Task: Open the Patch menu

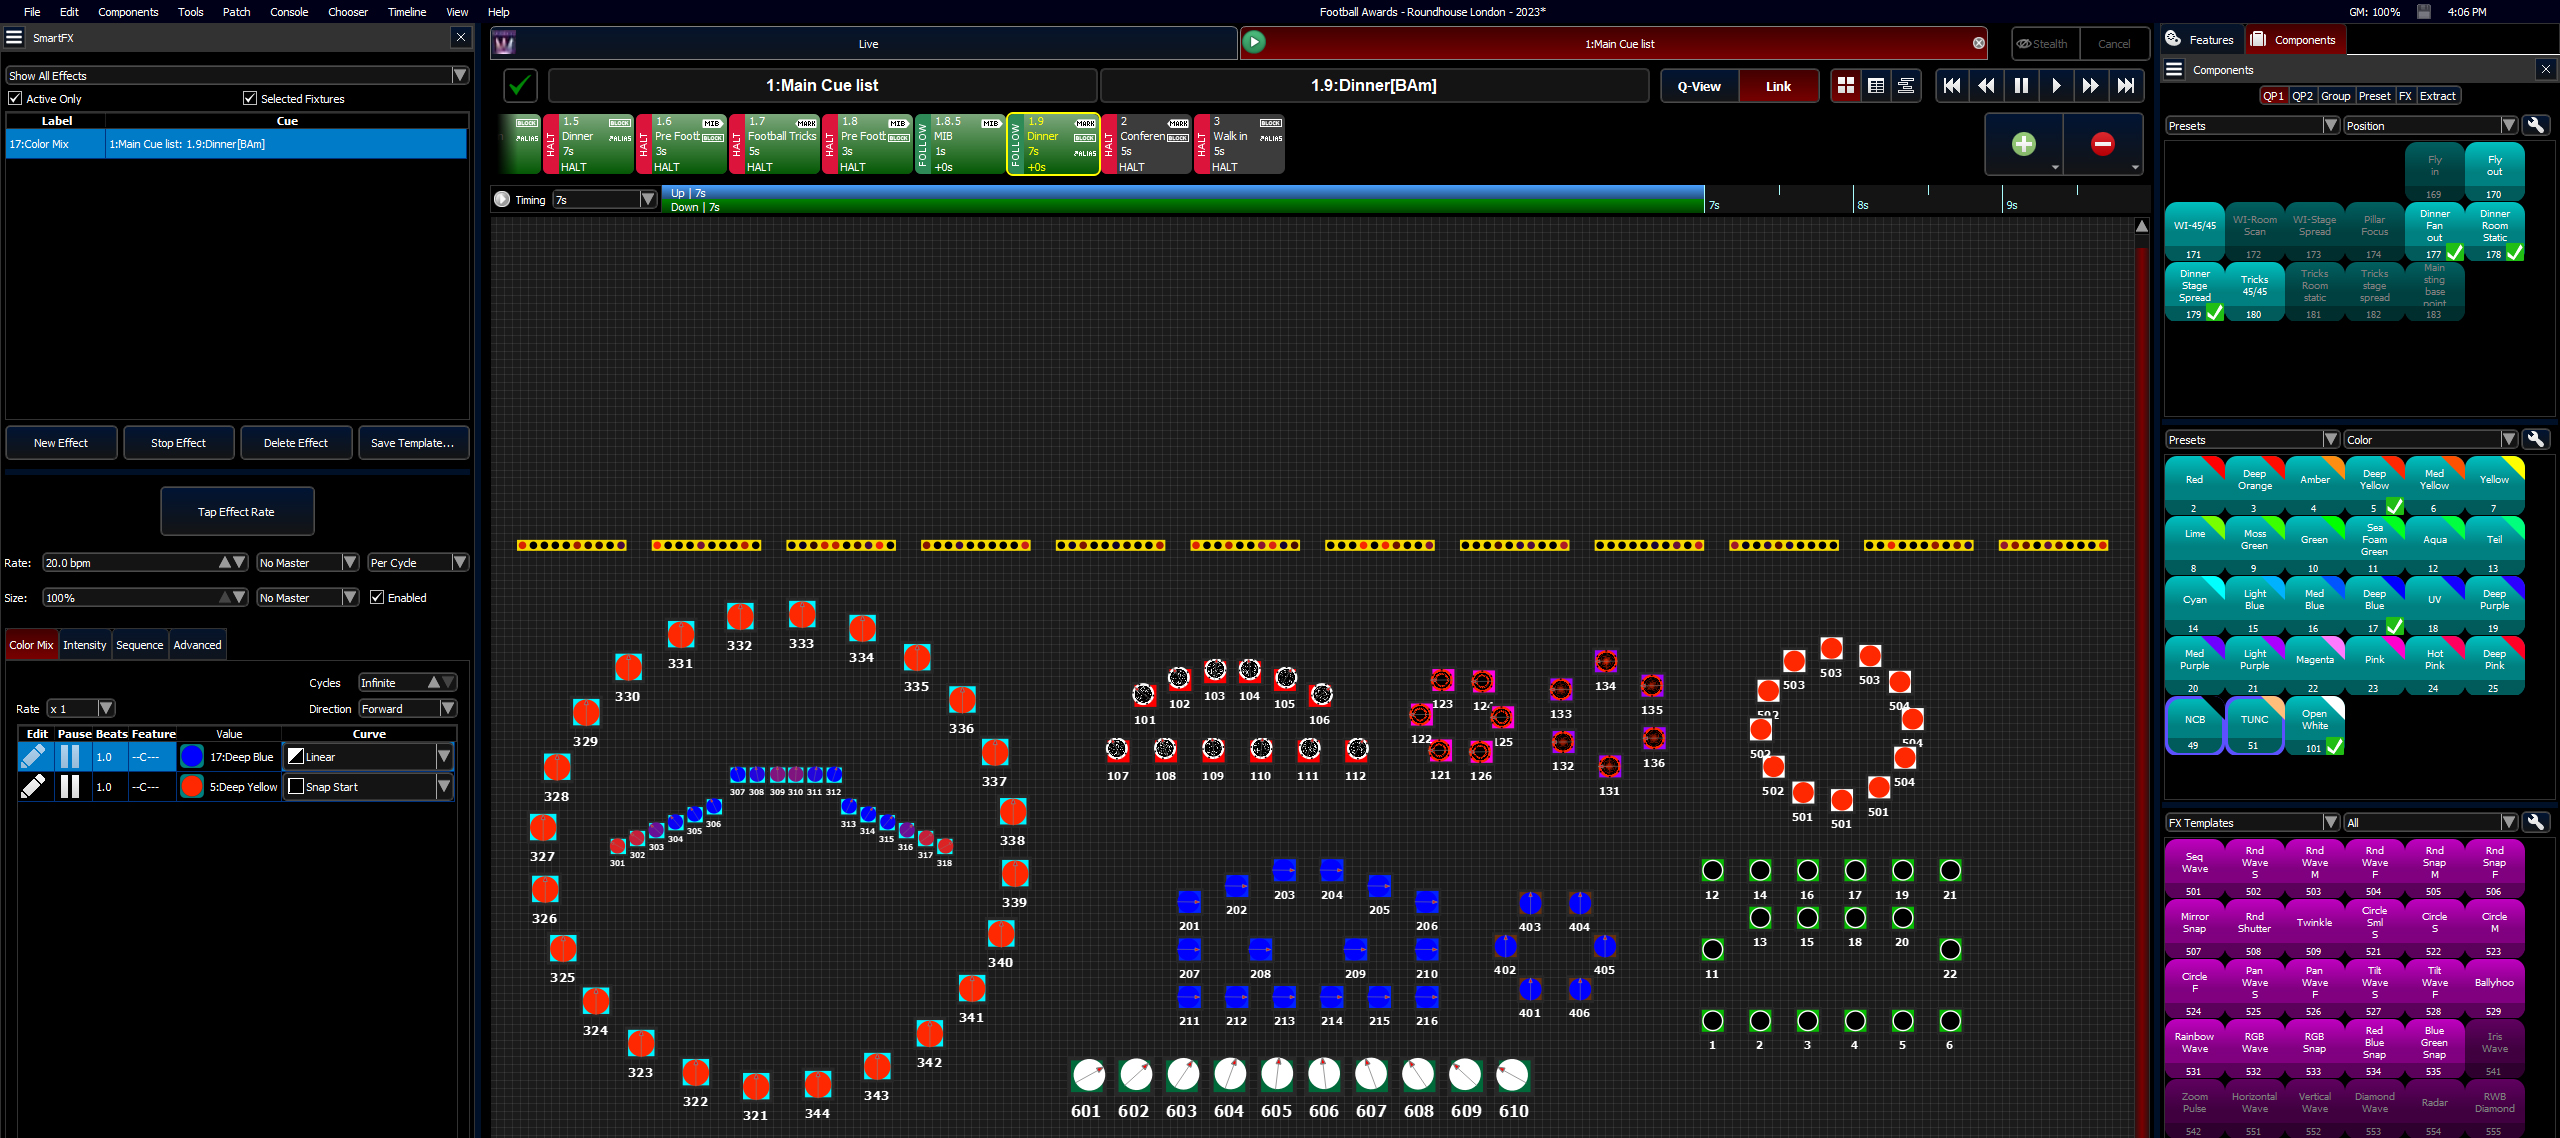Action: click(236, 12)
